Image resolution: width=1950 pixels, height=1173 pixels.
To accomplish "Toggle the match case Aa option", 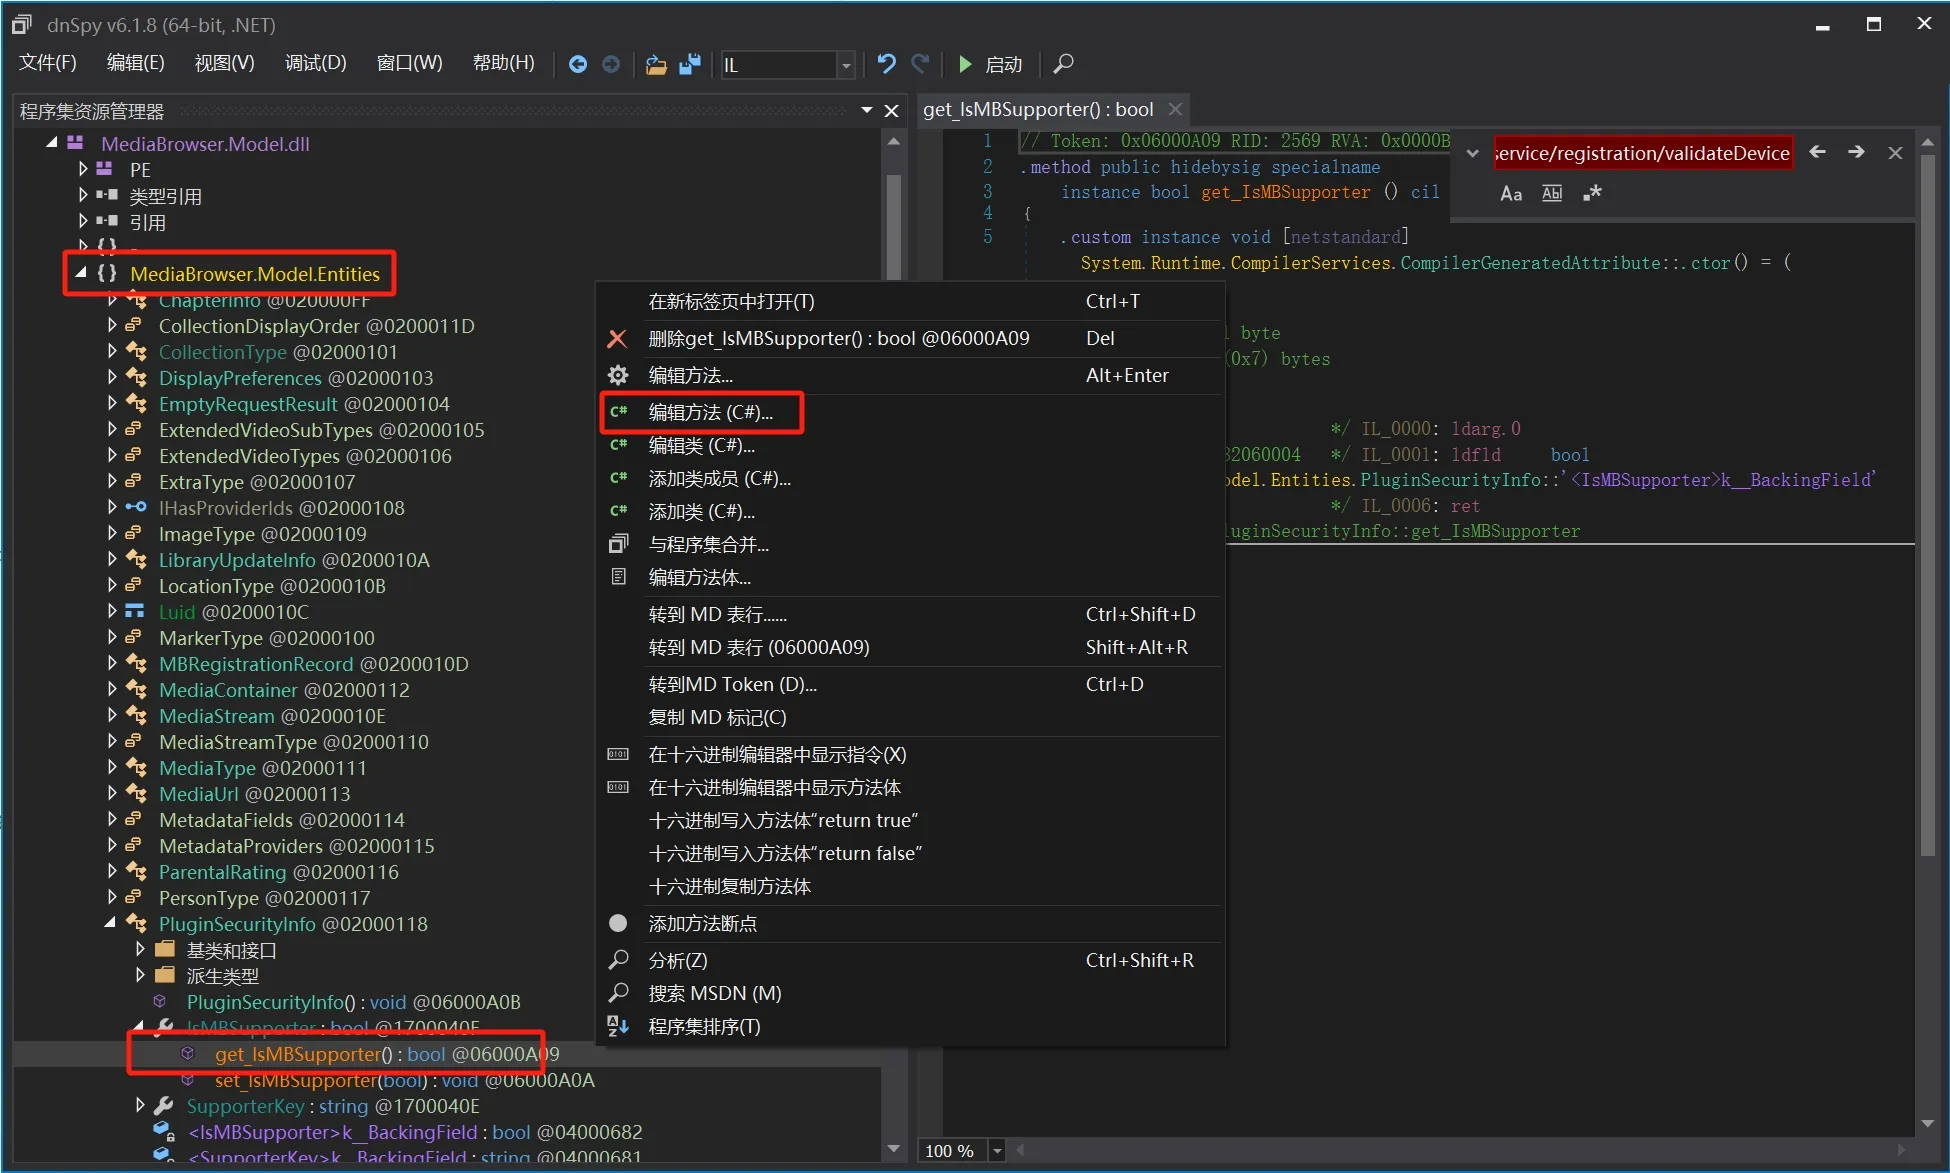I will pos(1511,194).
